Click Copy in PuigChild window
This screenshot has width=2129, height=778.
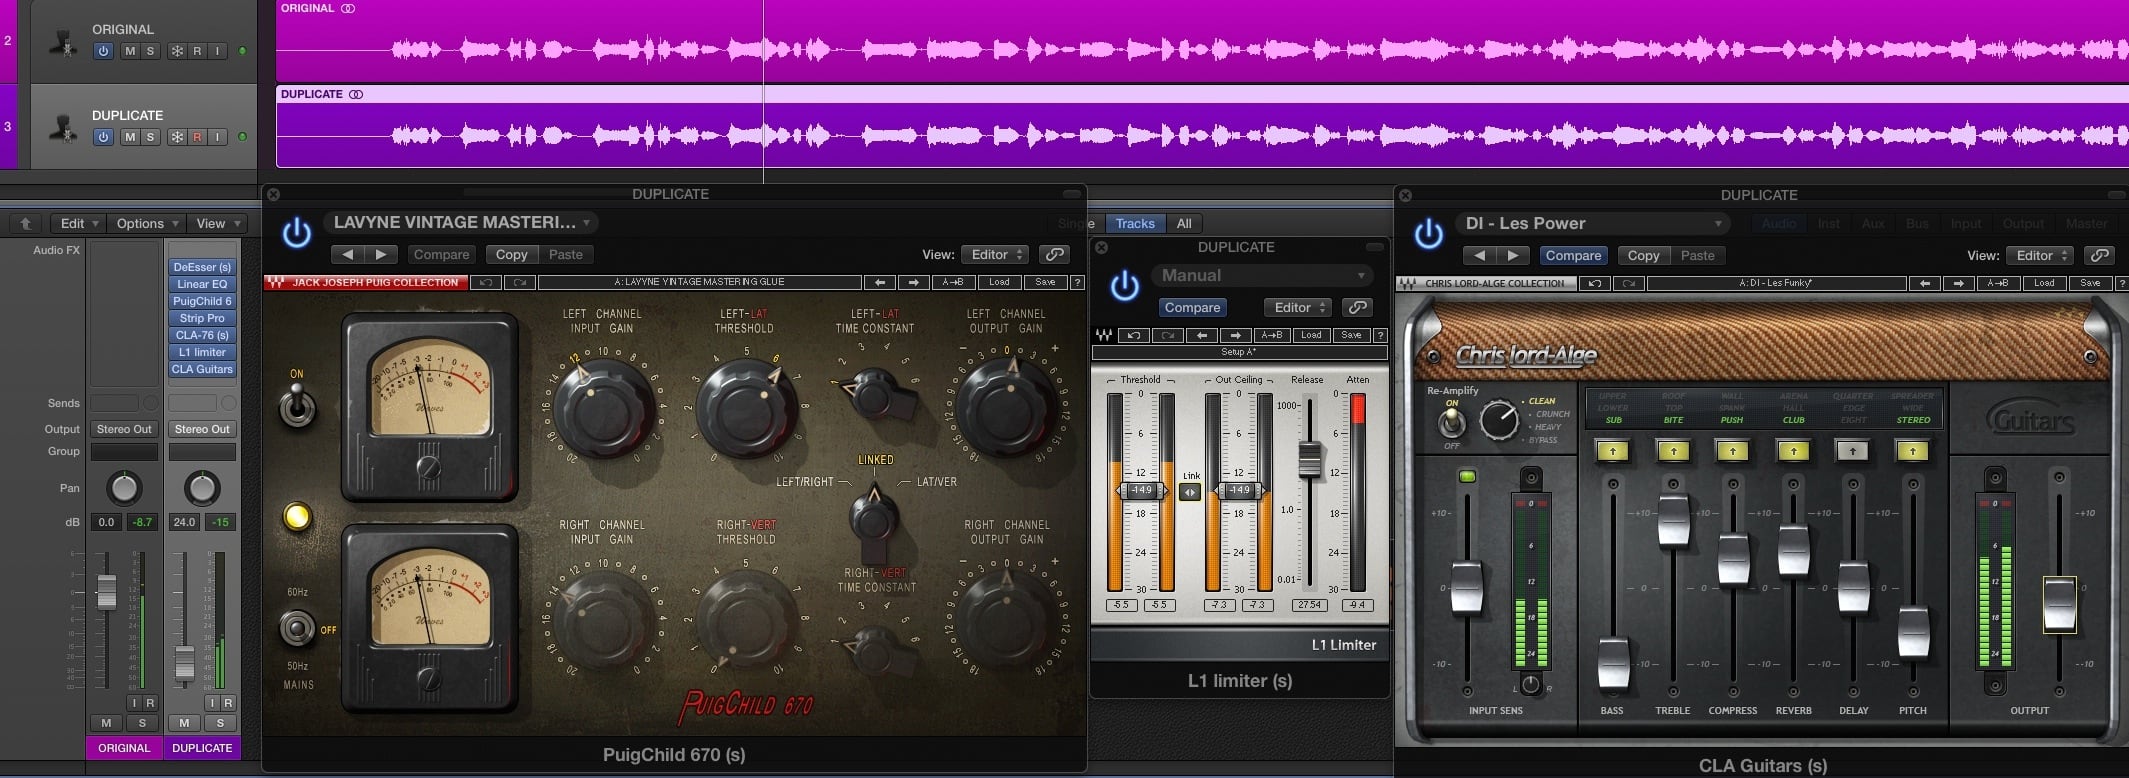tap(511, 254)
